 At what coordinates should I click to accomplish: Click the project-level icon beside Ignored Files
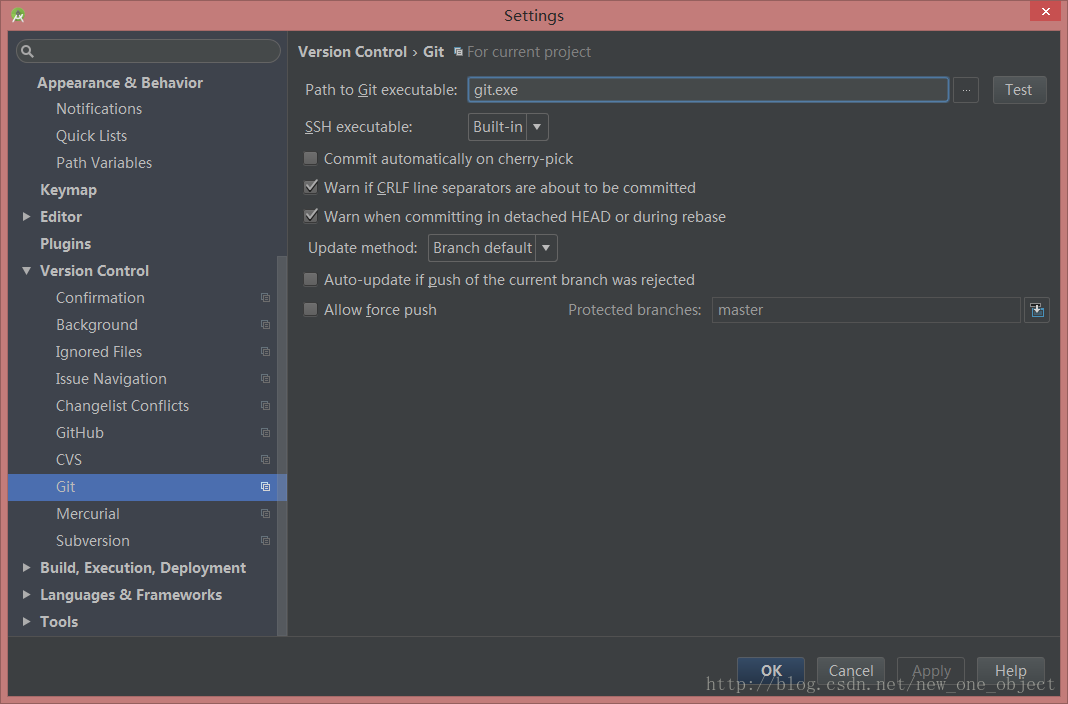click(266, 351)
